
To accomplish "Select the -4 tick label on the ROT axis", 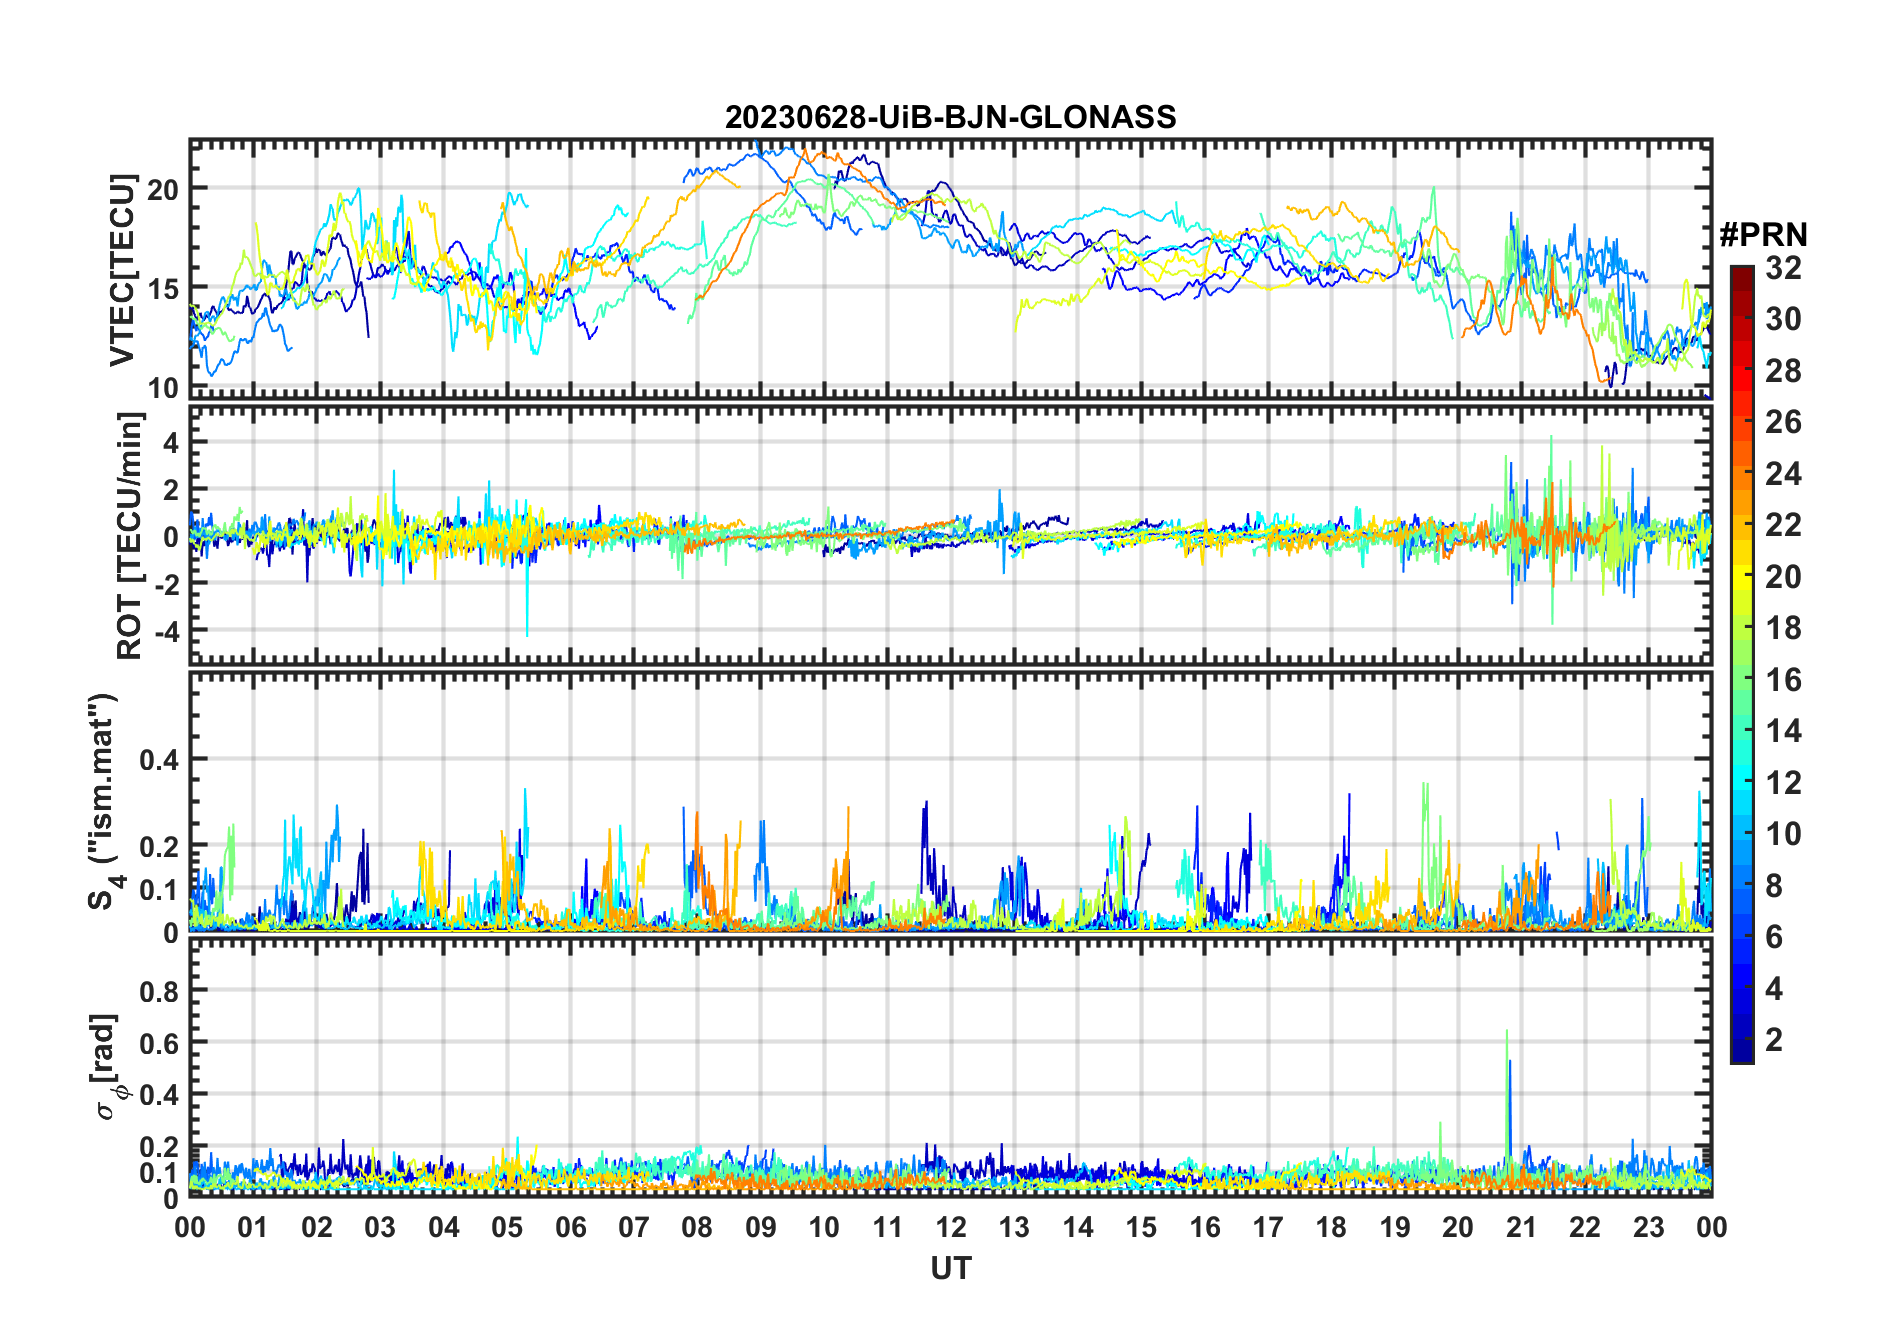I will [163, 631].
